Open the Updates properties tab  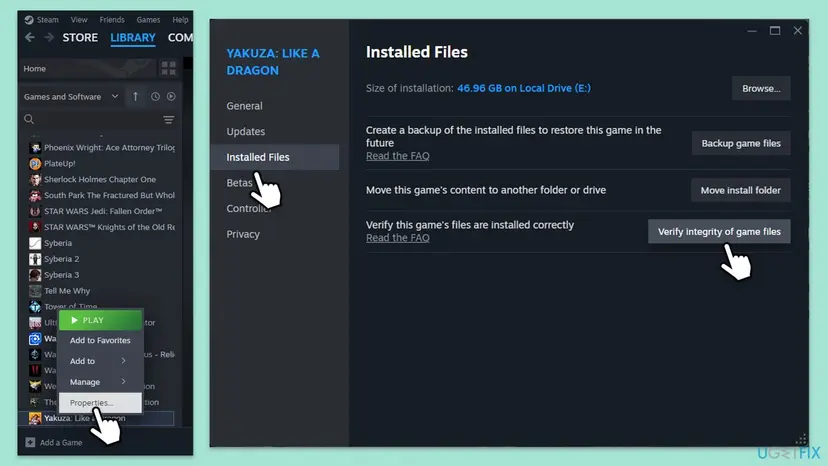pos(246,132)
